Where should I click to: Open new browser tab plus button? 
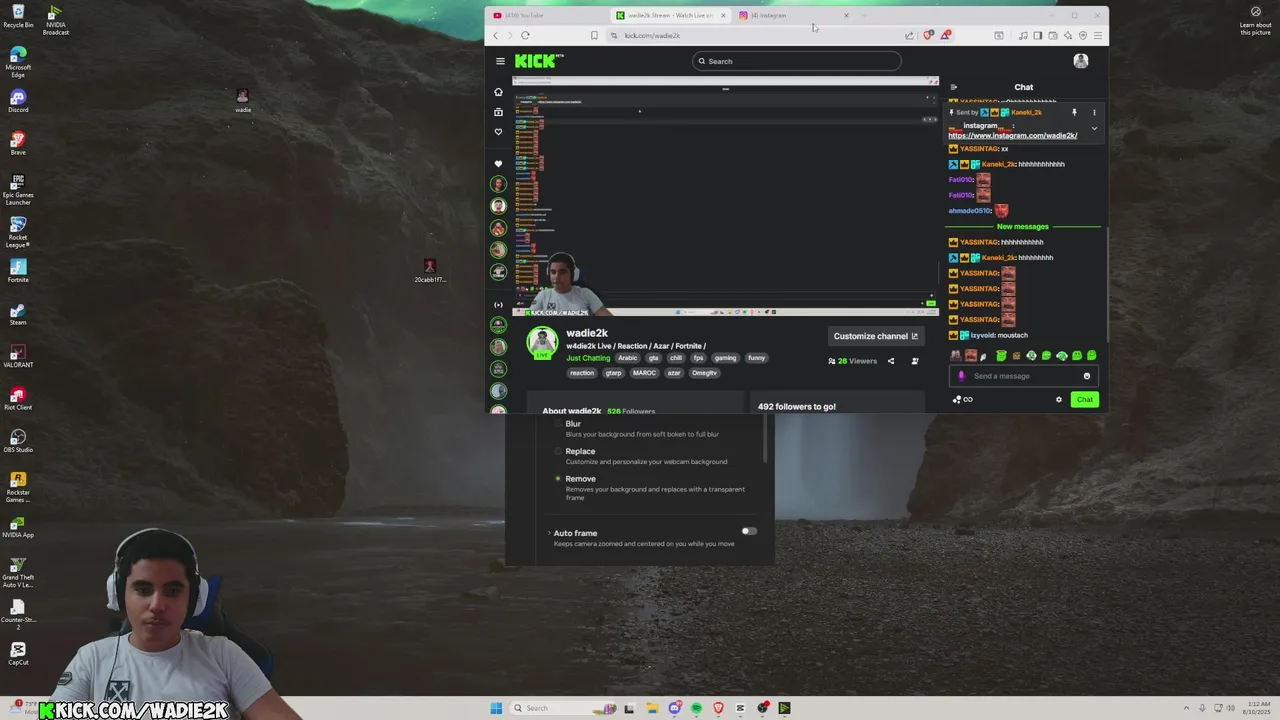[x=866, y=15]
